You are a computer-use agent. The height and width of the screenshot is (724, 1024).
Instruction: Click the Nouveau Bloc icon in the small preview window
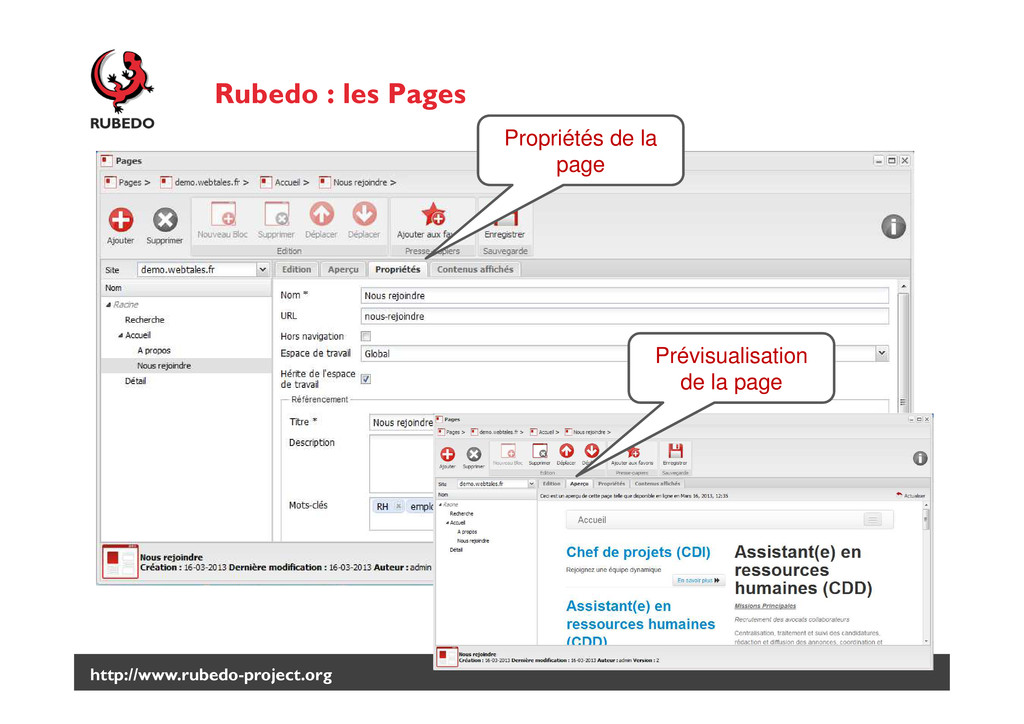[x=508, y=451]
